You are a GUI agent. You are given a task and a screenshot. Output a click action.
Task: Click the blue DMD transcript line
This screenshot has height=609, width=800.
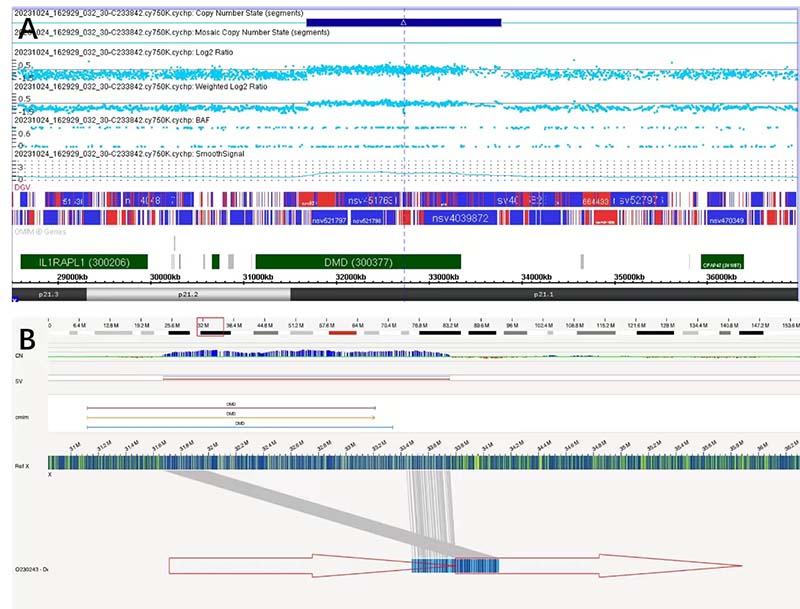tap(240, 427)
